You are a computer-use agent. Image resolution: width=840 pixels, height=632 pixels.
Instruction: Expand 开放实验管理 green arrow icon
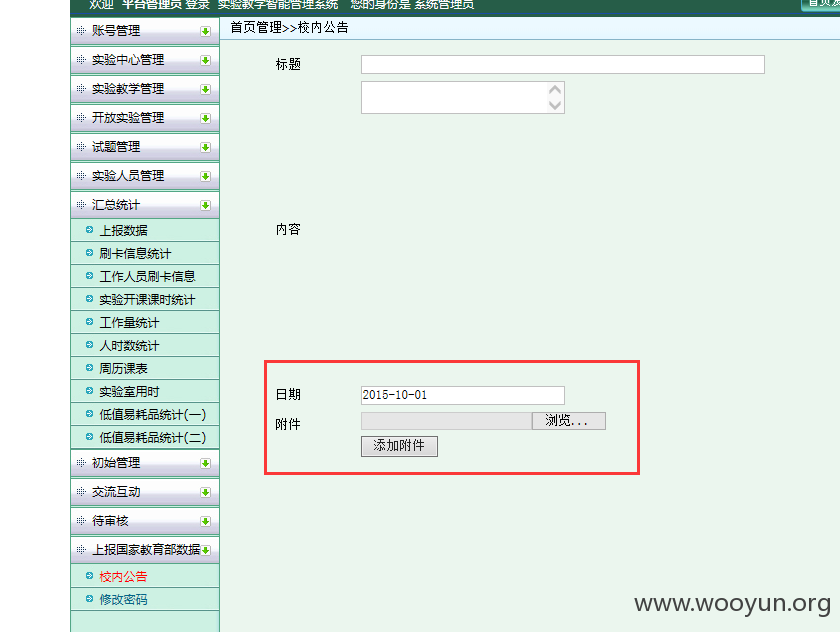(x=205, y=118)
